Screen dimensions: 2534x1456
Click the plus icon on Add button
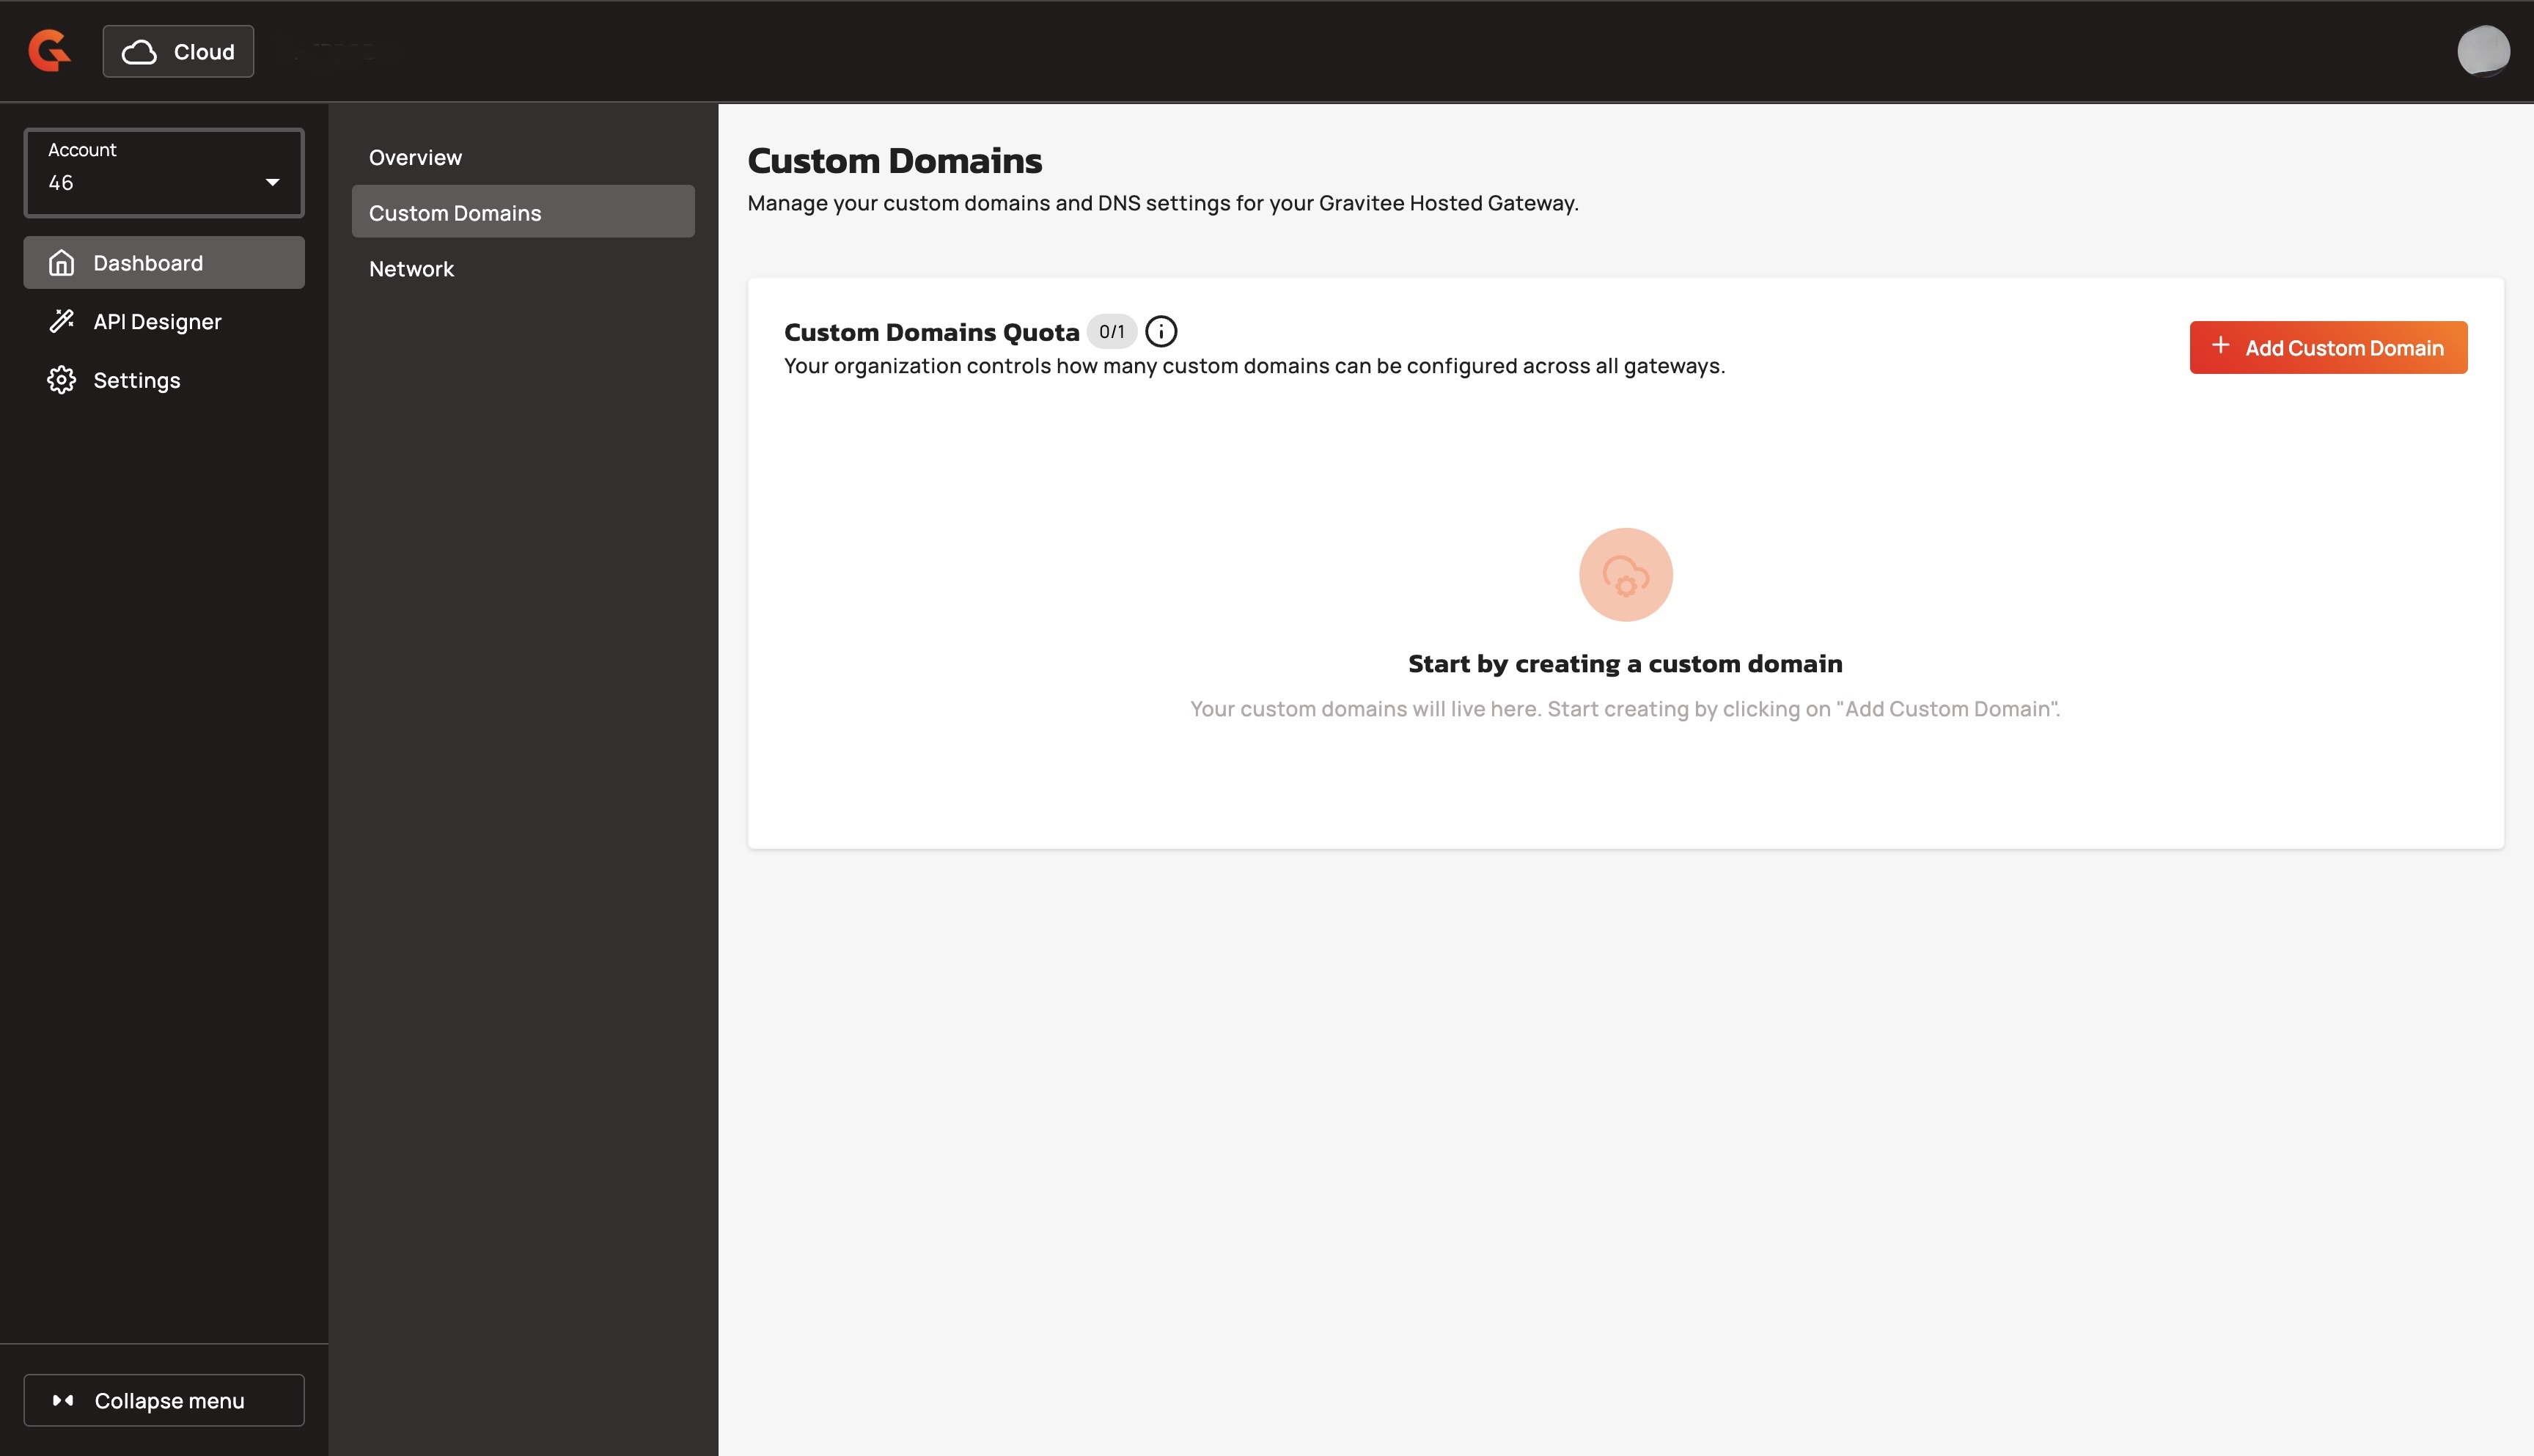tap(2220, 346)
